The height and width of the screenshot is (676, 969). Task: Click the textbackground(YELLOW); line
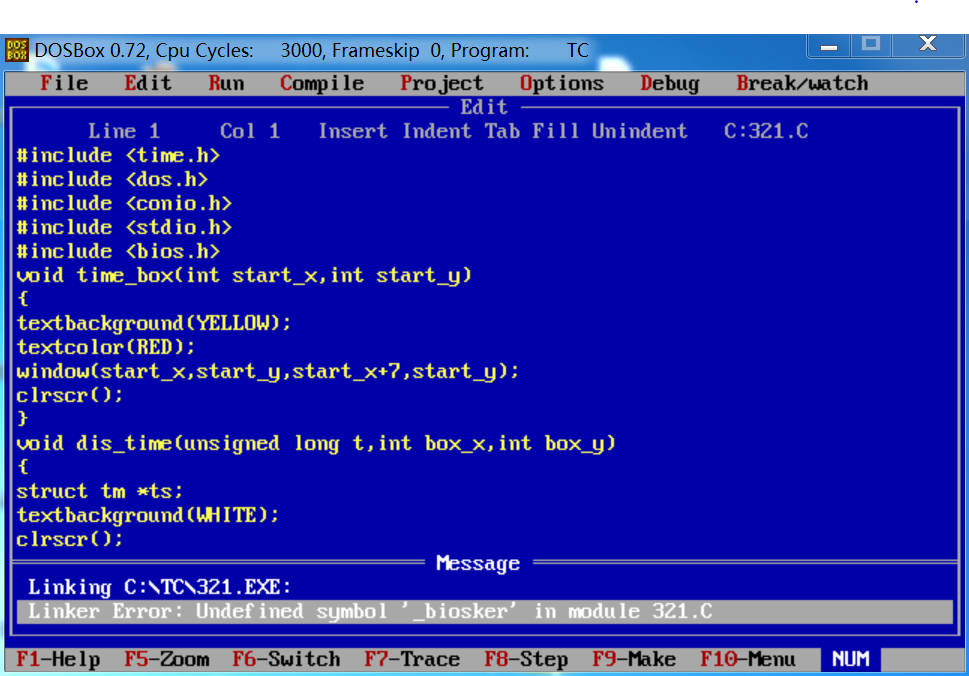pyautogui.click(x=153, y=323)
